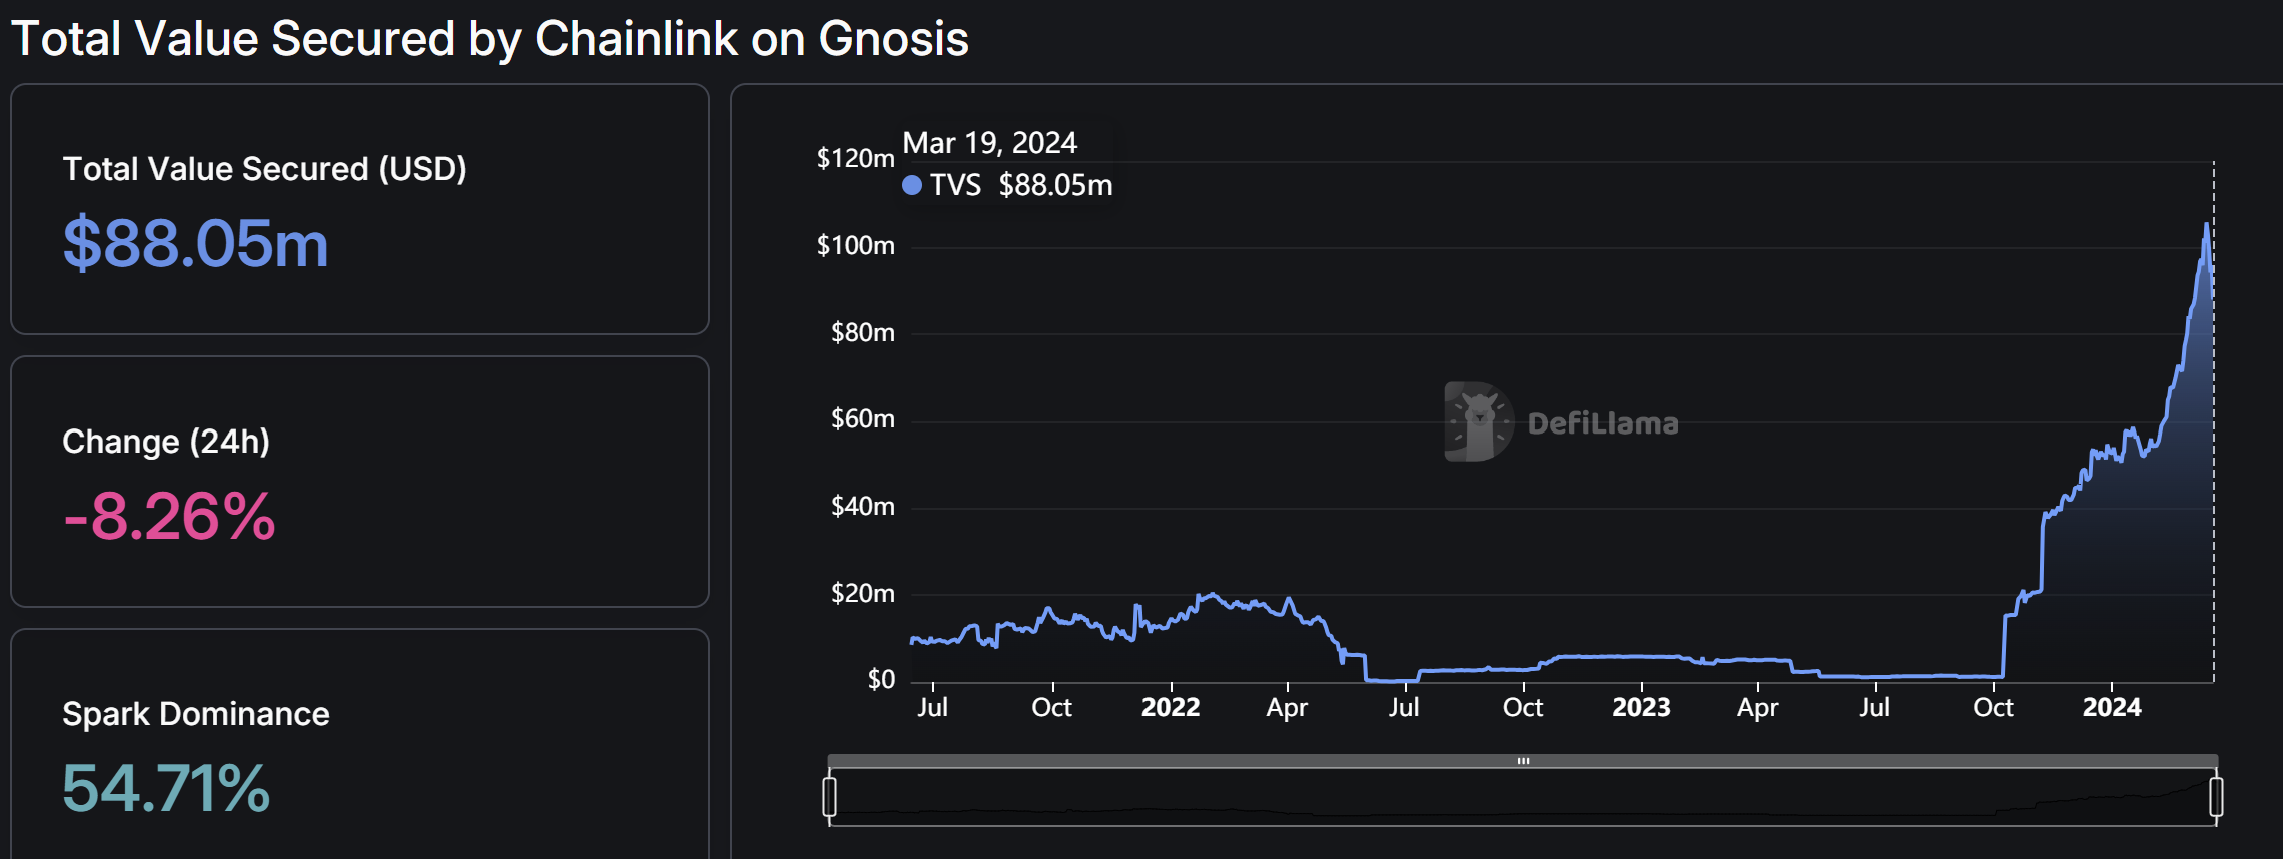
Task: Click the mini overview chart in range selector
Action: point(1523,797)
